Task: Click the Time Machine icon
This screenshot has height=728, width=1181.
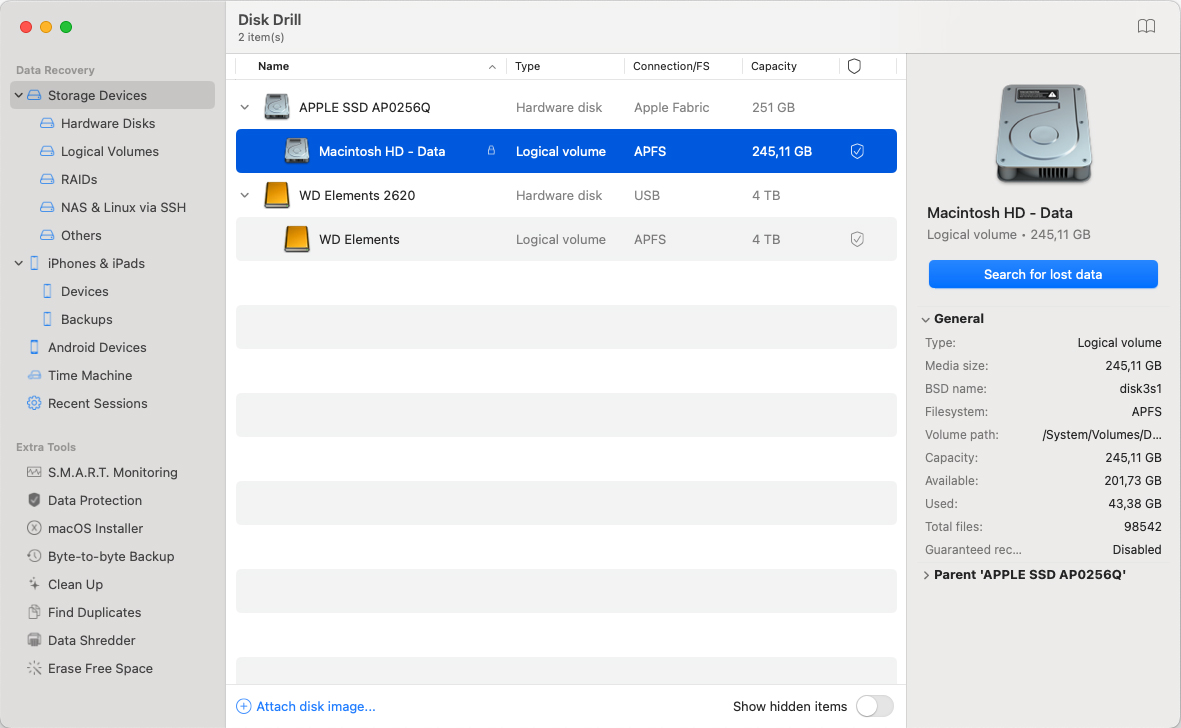Action: 34,375
